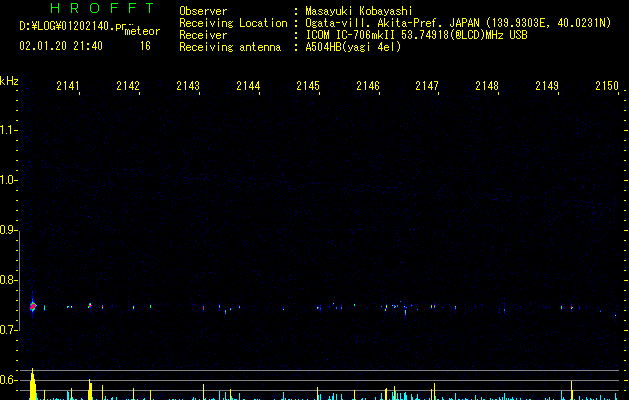Click frequency axis label 0.6

9,380
